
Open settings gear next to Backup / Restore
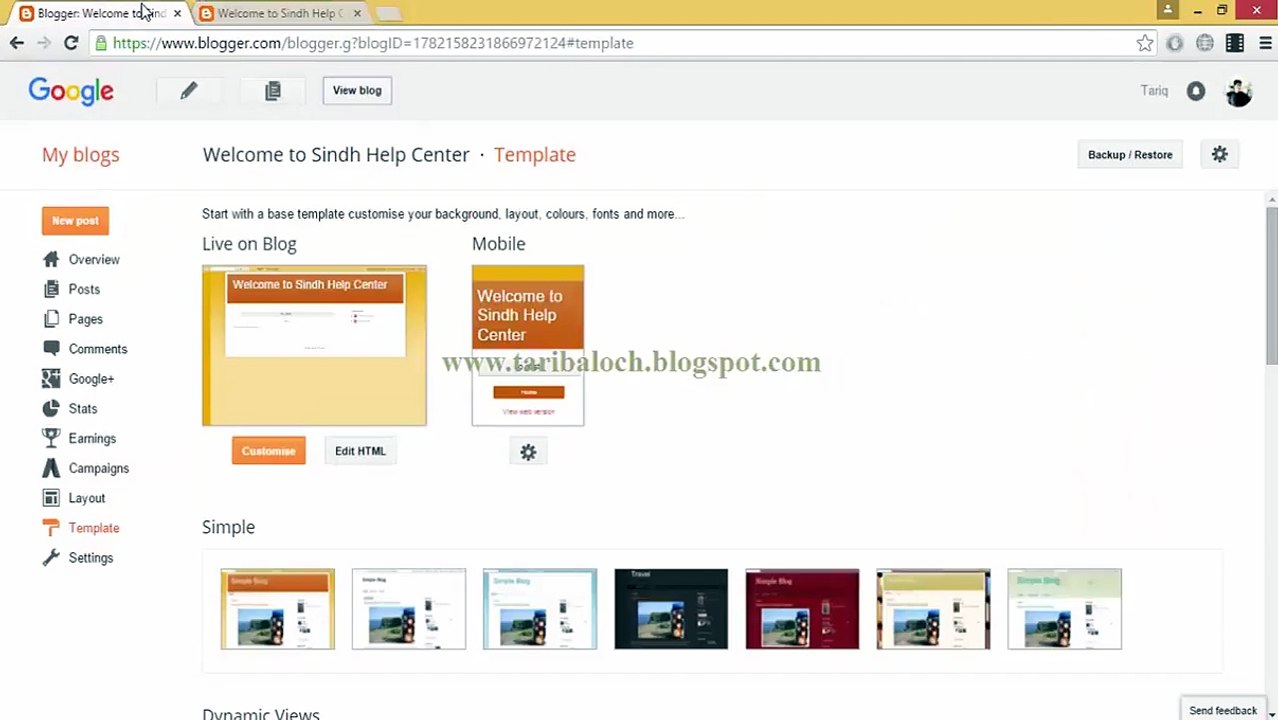tap(1219, 154)
